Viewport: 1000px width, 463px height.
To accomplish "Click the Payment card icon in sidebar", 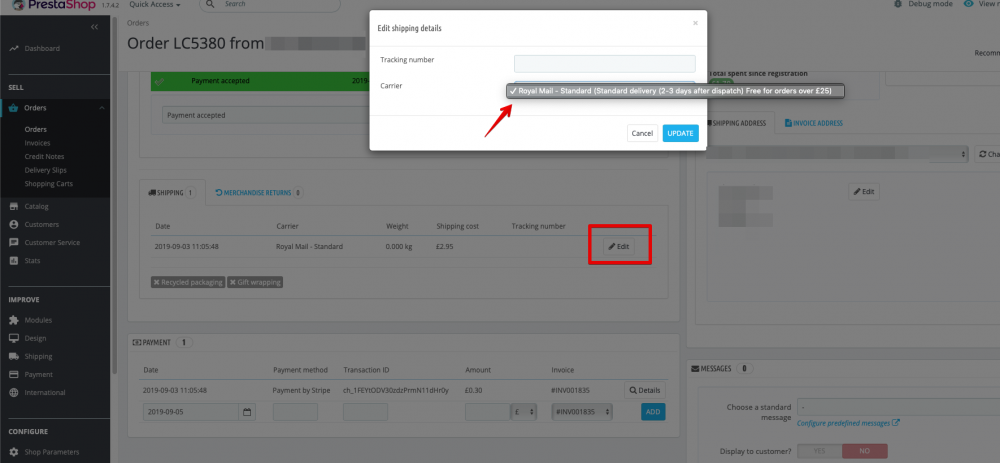I will 13,374.
